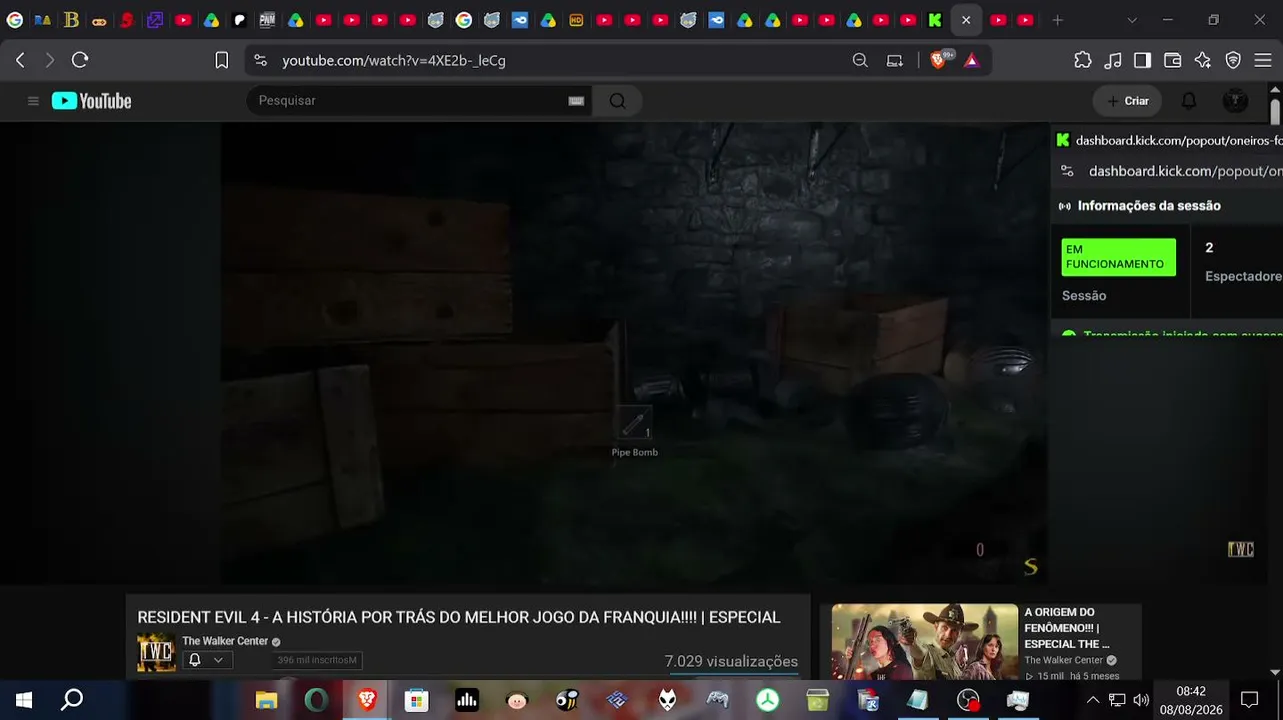This screenshot has height=720, width=1283.
Task: Click the EM FUNCIONAMENTO status badge
Action: pyautogui.click(x=1118, y=257)
